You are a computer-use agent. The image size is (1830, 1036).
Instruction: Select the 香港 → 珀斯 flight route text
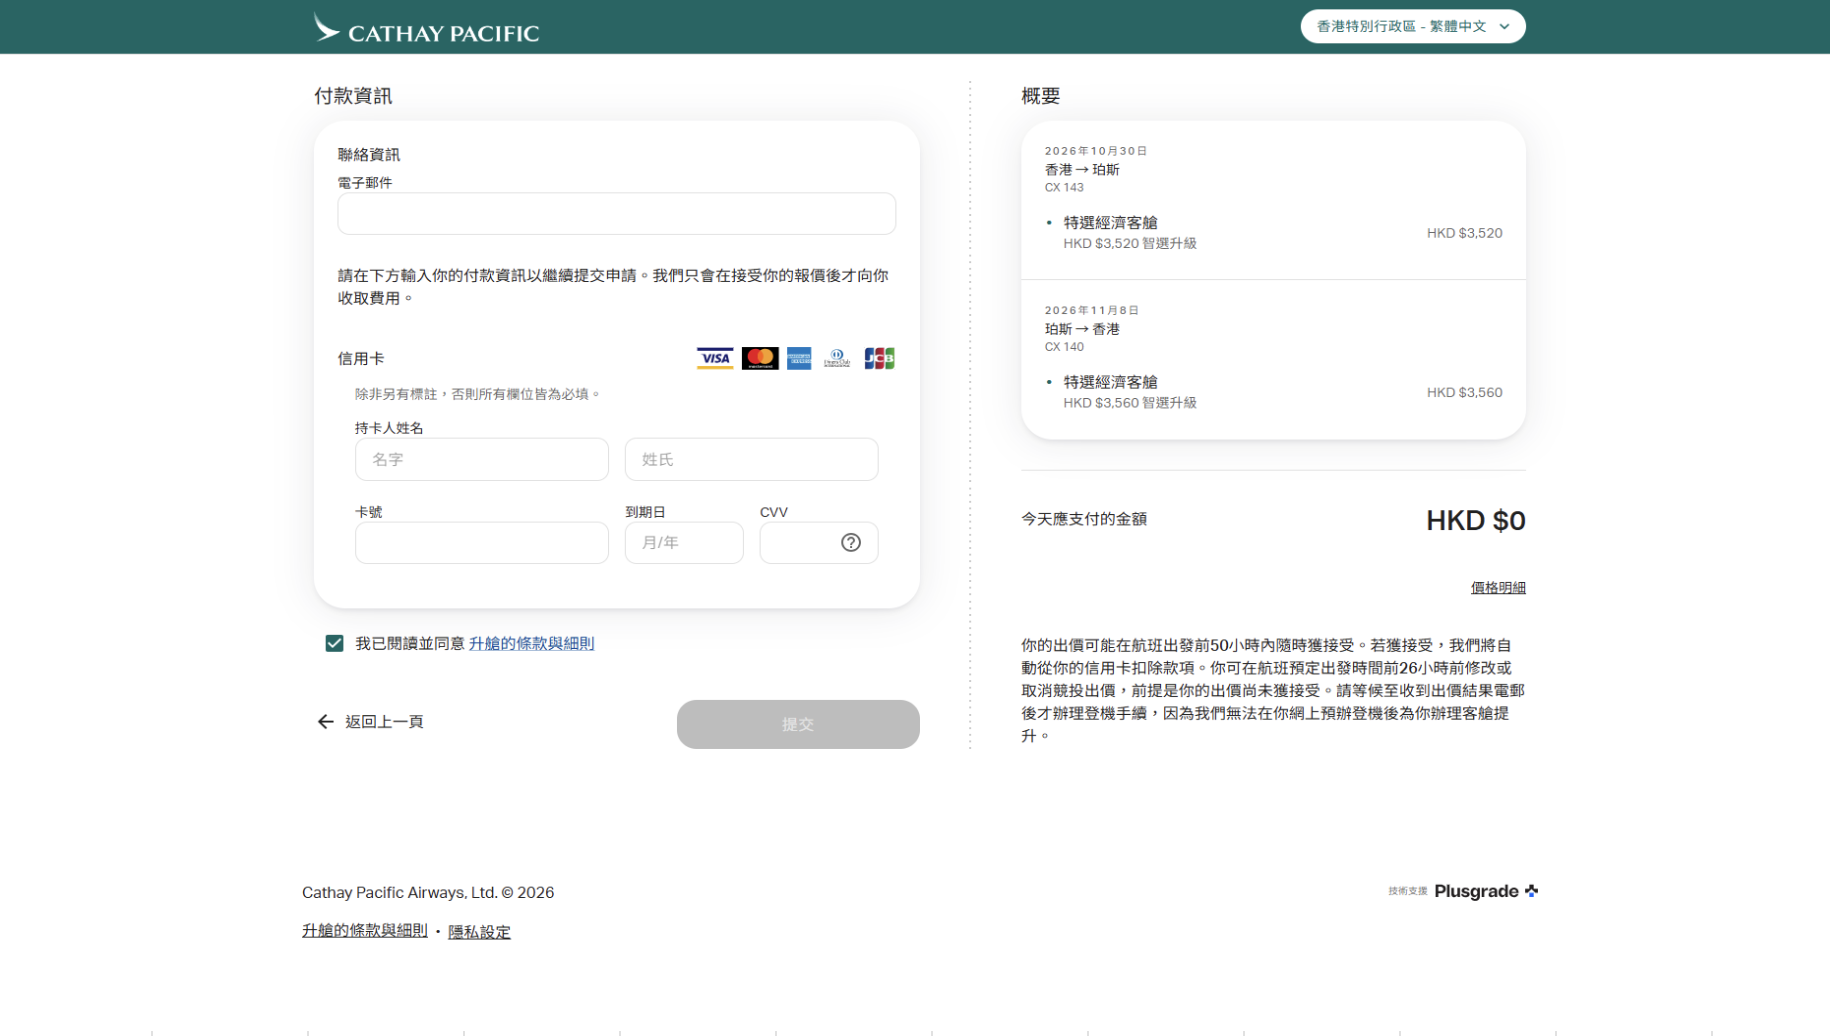click(1082, 170)
